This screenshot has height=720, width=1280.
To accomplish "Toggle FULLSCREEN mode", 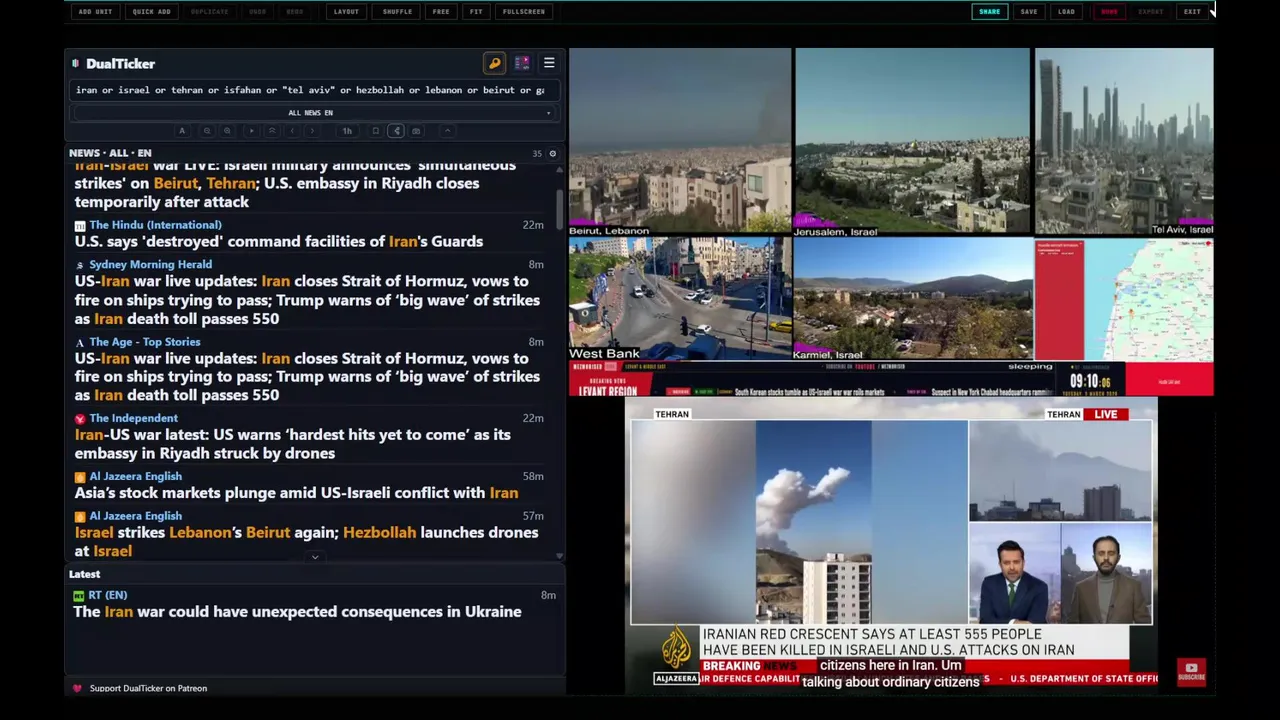I will (x=524, y=12).
